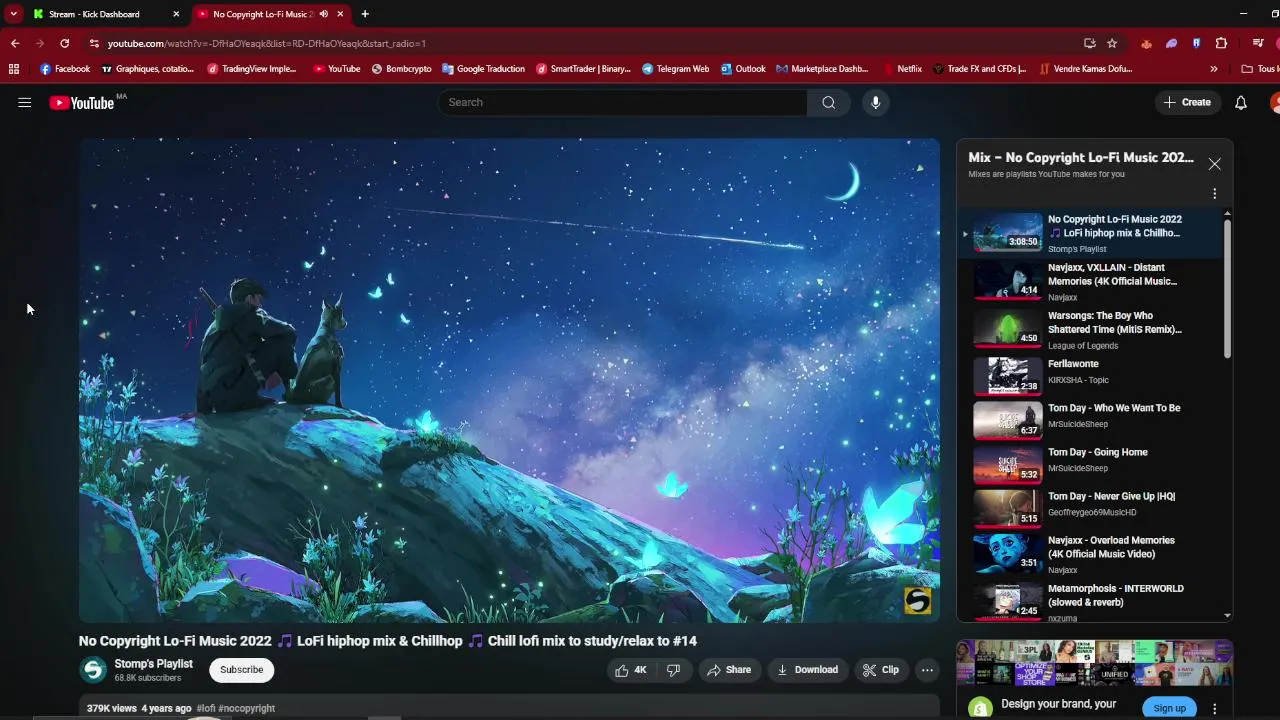Play Tom Day - Going Home

click(x=1090, y=464)
